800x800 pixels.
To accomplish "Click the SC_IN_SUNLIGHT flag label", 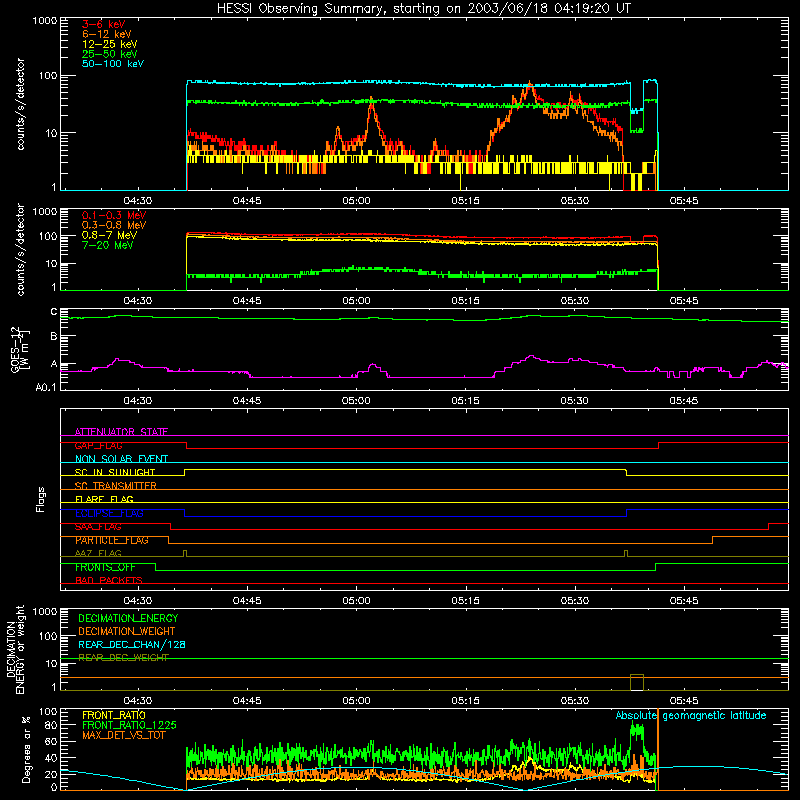I will click(x=115, y=472).
